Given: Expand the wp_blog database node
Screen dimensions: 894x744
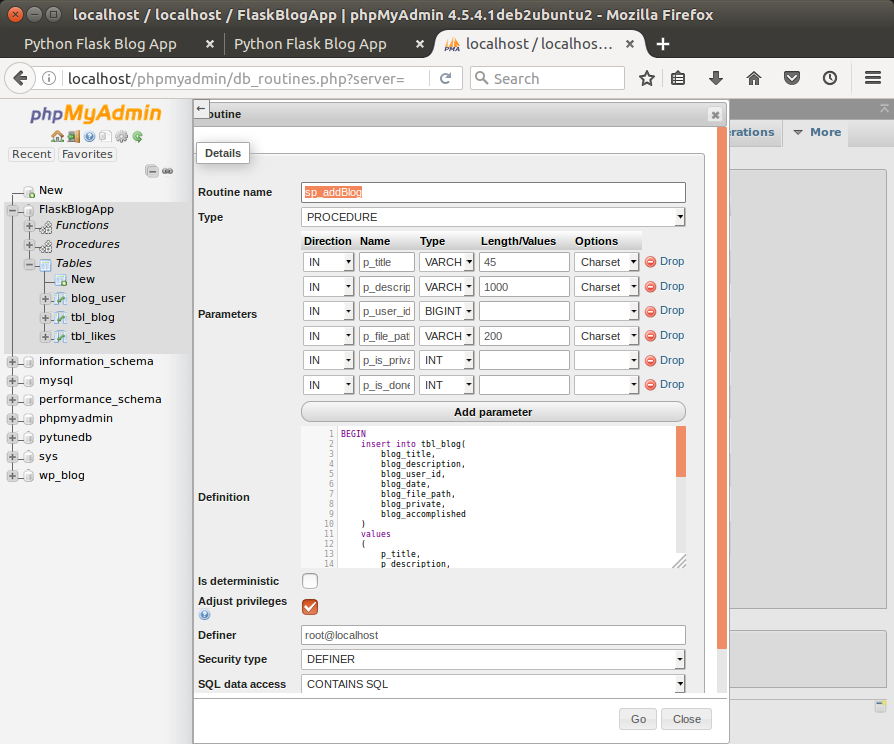Looking at the screenshot, I should coord(13,476).
